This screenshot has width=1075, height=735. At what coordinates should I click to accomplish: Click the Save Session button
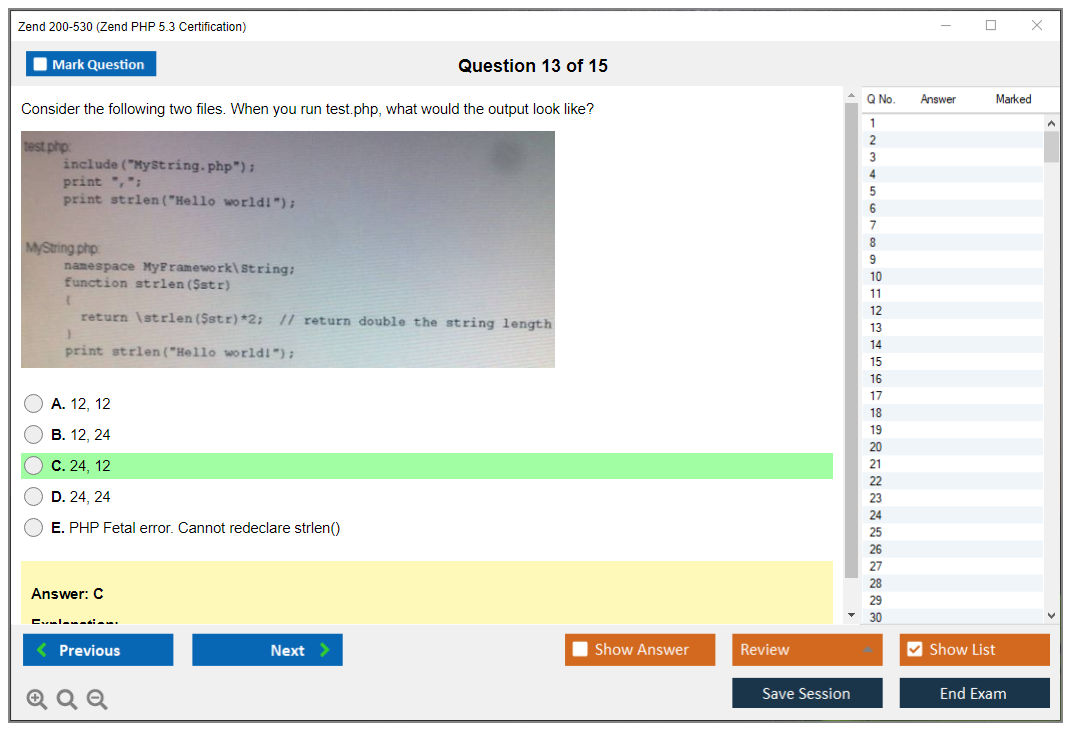(x=807, y=693)
